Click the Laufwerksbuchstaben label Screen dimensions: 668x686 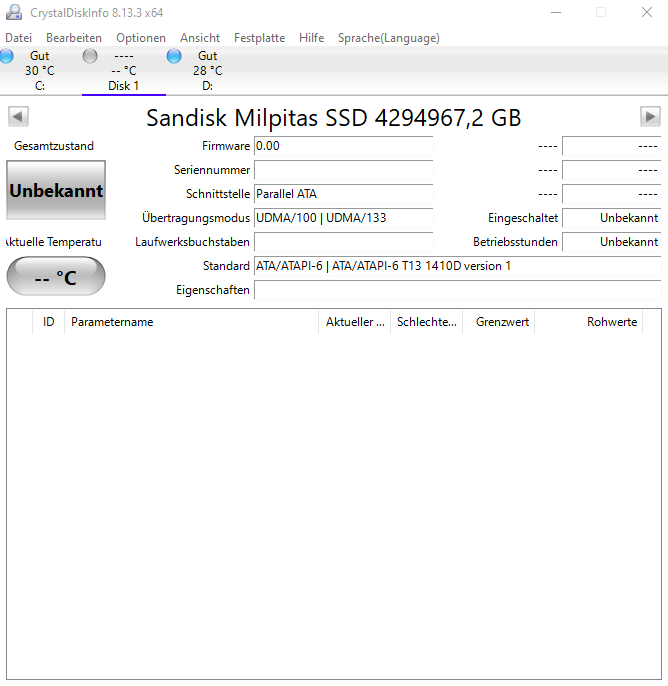click(192, 242)
